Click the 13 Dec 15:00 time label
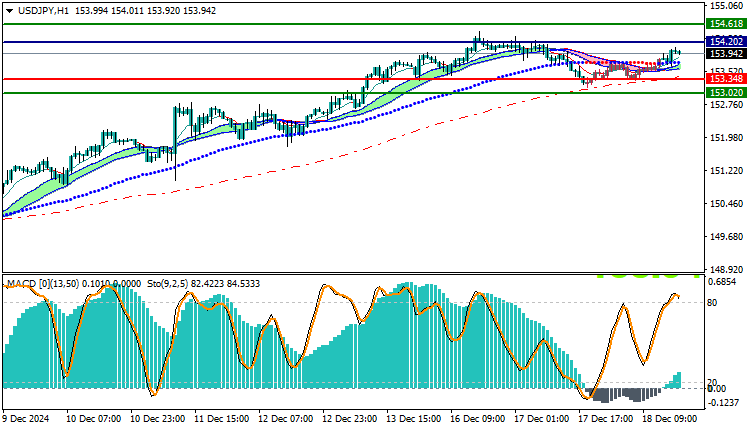Viewport: 750px width, 430px height. point(414,419)
